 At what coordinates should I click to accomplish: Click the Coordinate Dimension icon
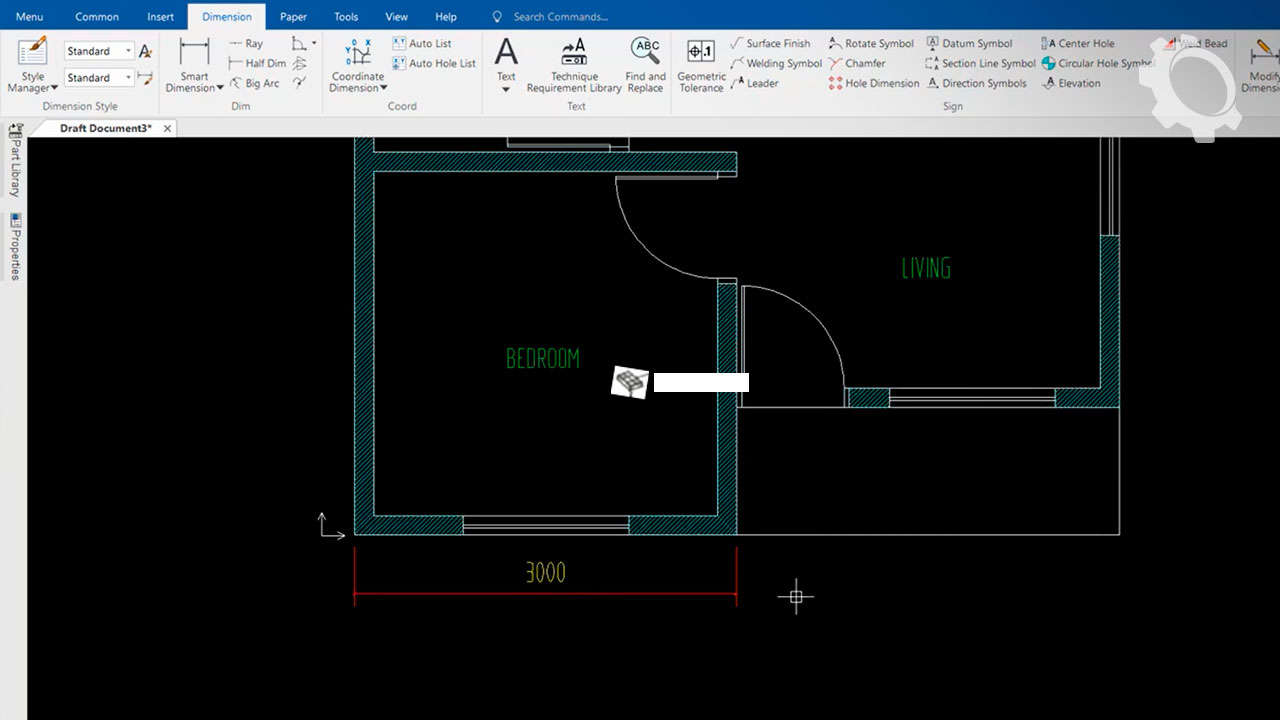coord(357,64)
